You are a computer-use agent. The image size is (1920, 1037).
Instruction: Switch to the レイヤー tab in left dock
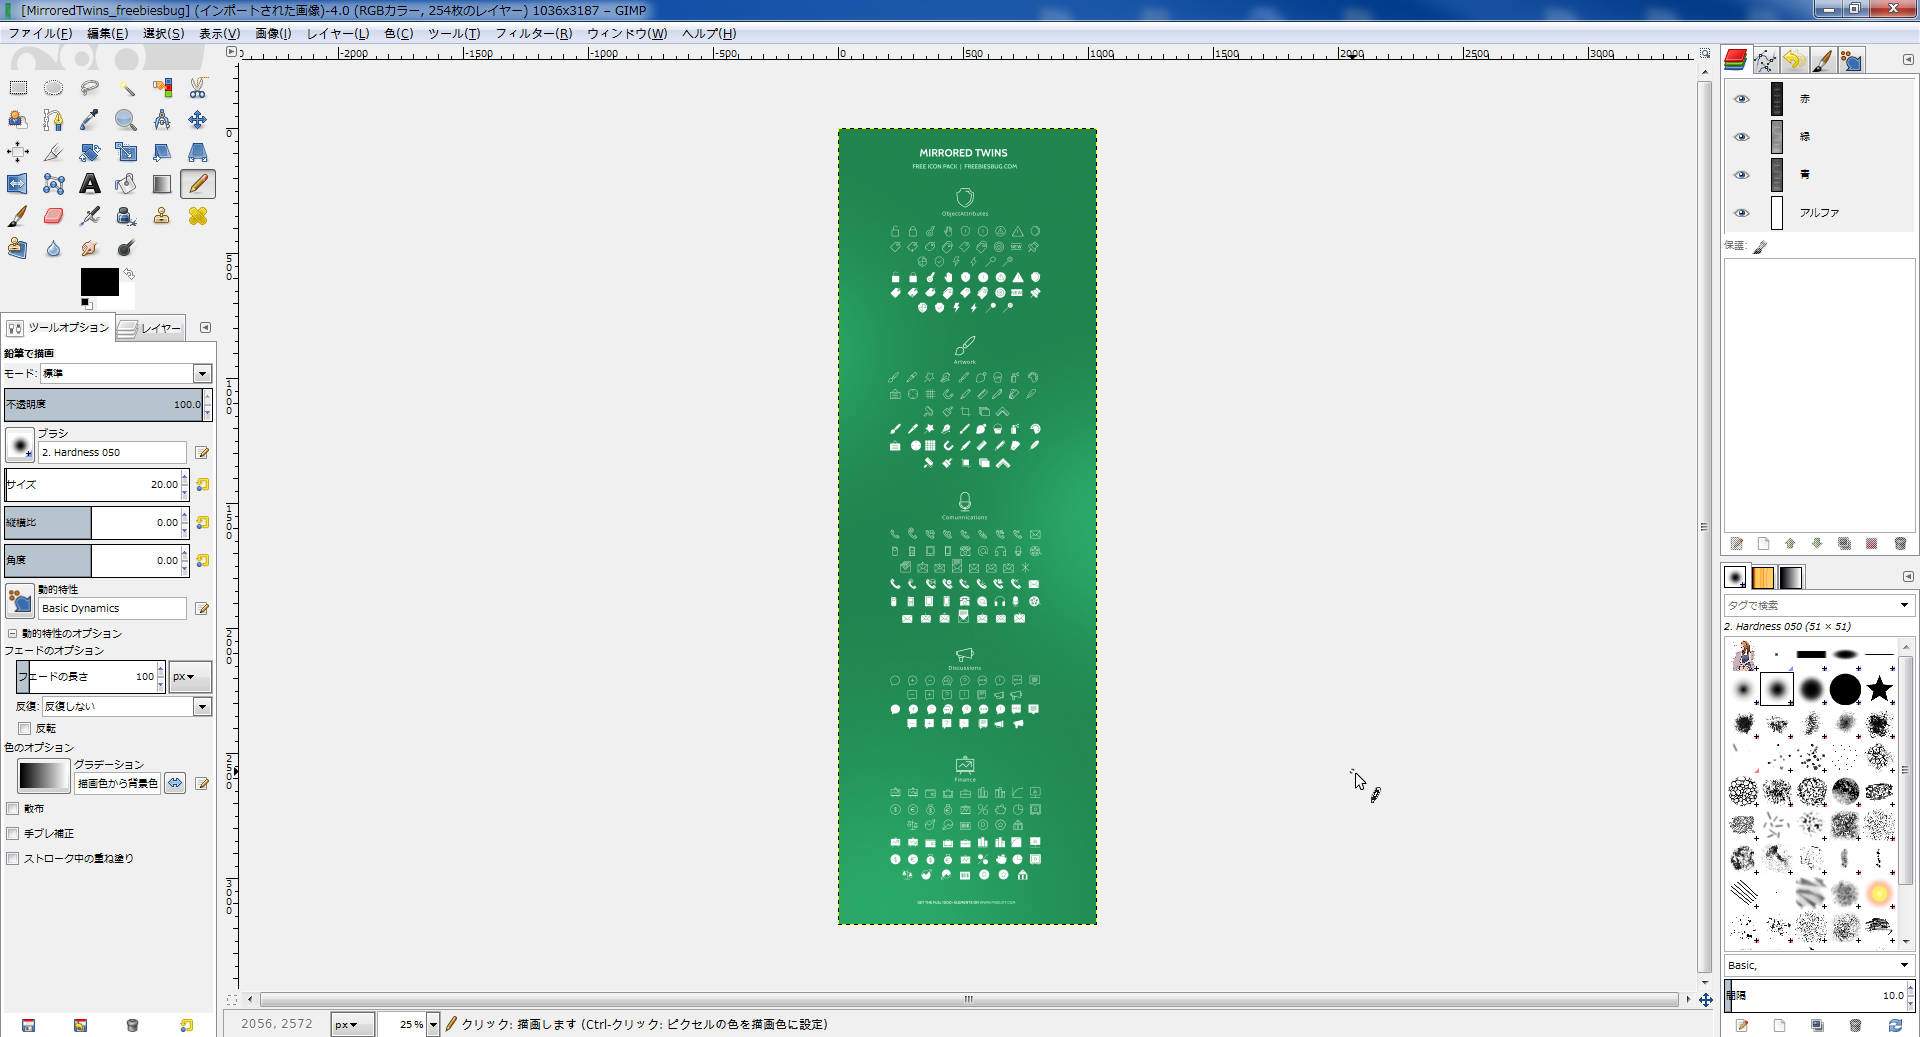tap(150, 328)
